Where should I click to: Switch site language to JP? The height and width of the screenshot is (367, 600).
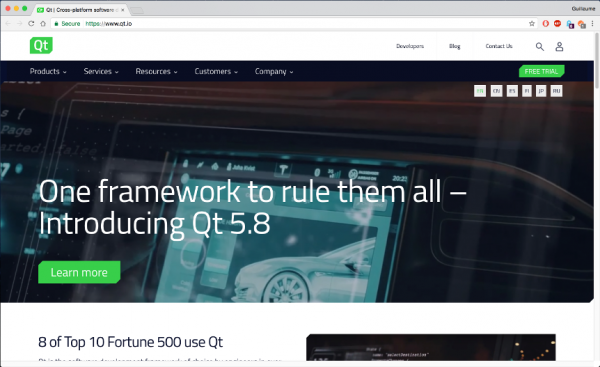coord(541,91)
